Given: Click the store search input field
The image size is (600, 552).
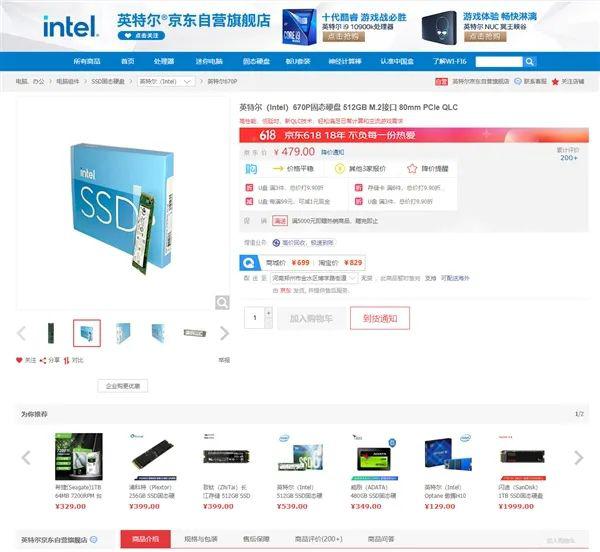Looking at the screenshot, I should click(499, 62).
